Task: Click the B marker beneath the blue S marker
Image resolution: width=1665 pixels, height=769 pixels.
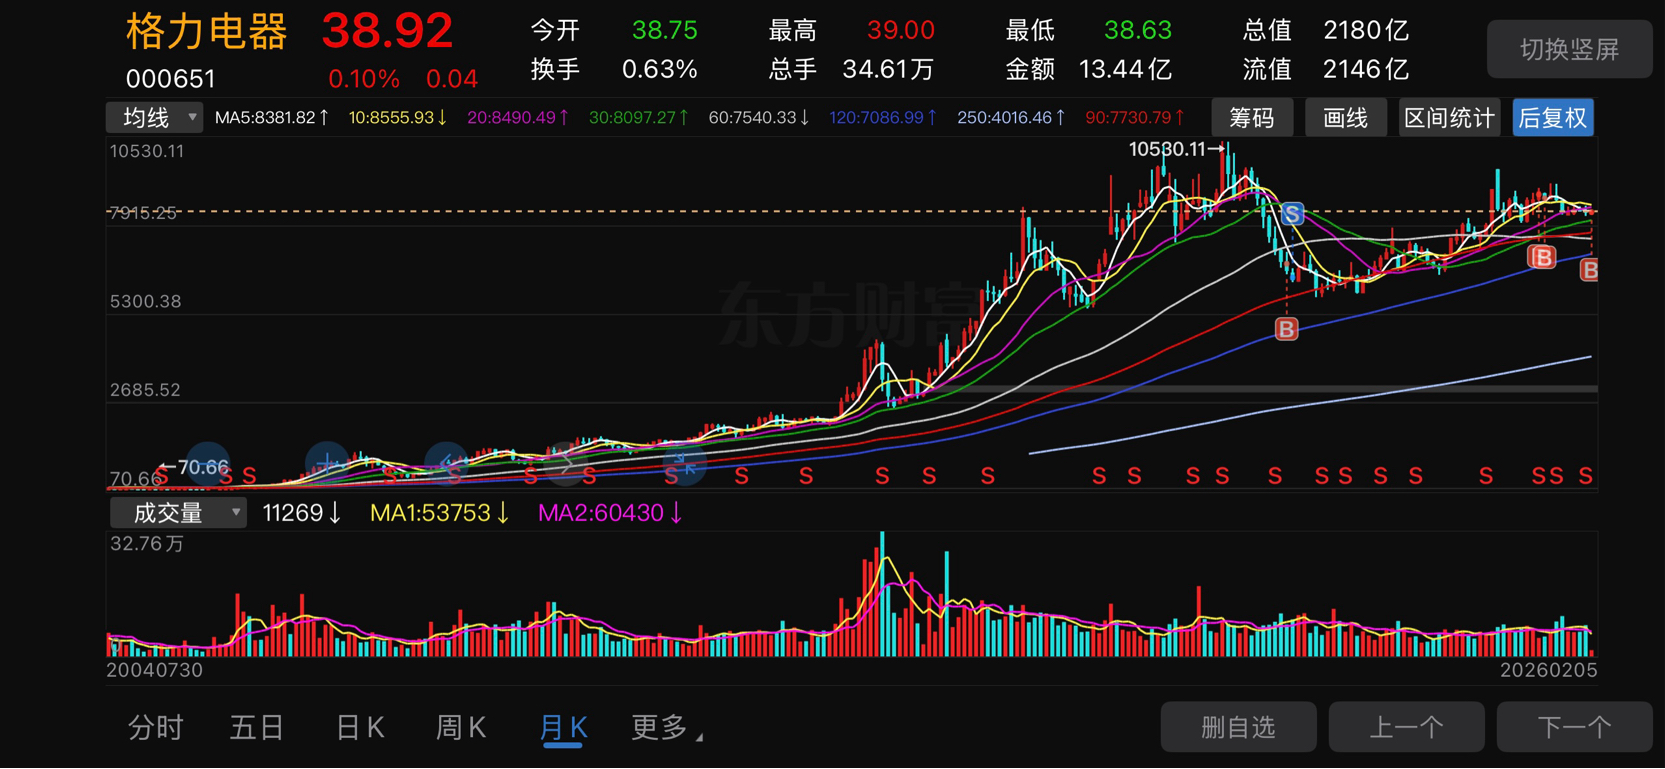Action: pos(1286,329)
